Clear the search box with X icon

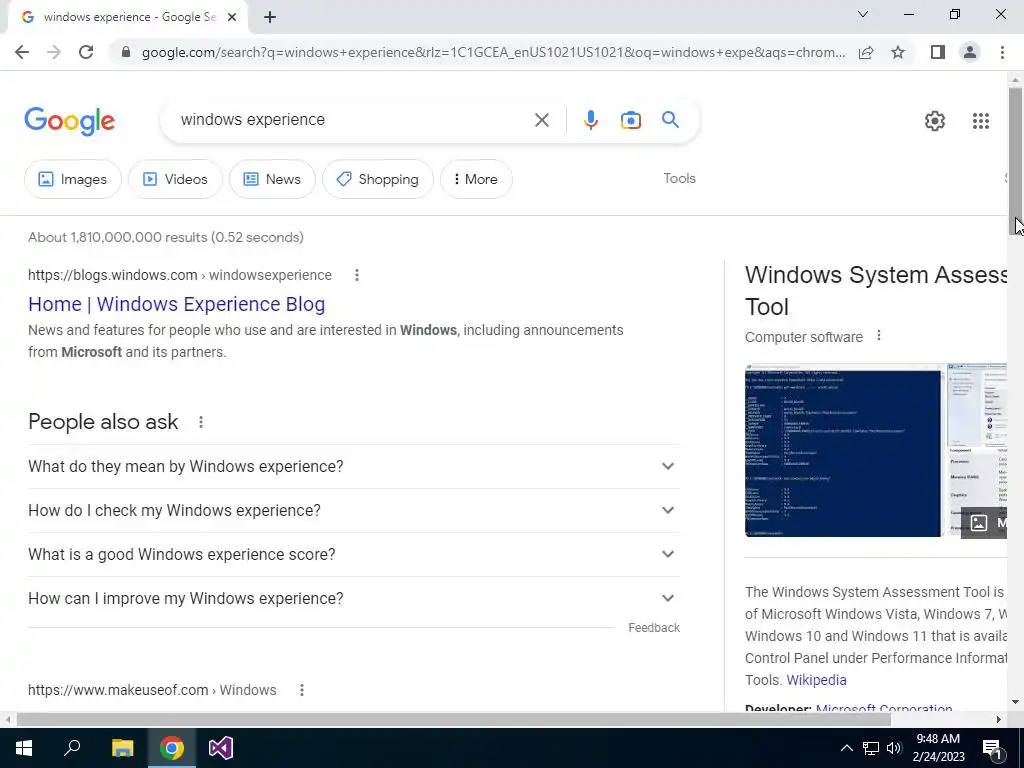click(x=541, y=120)
